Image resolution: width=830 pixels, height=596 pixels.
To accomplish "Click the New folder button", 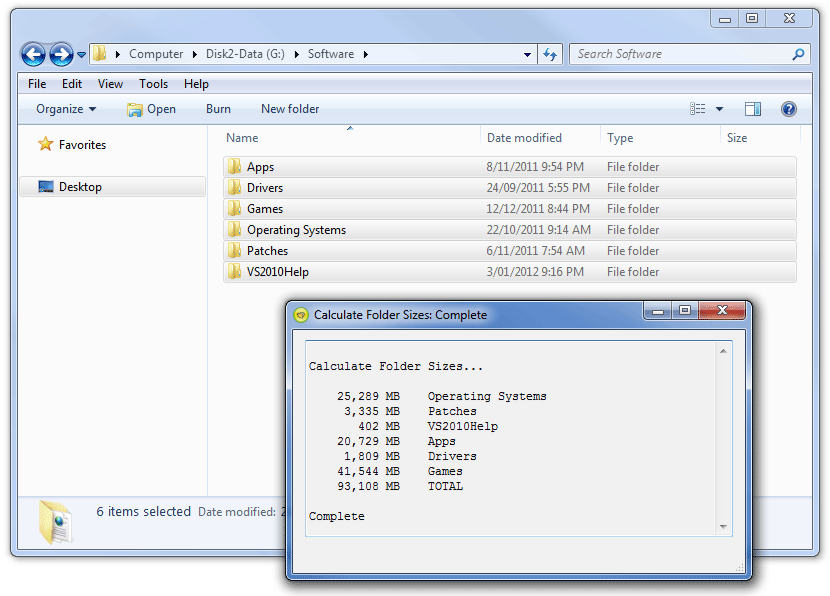I will coord(290,109).
